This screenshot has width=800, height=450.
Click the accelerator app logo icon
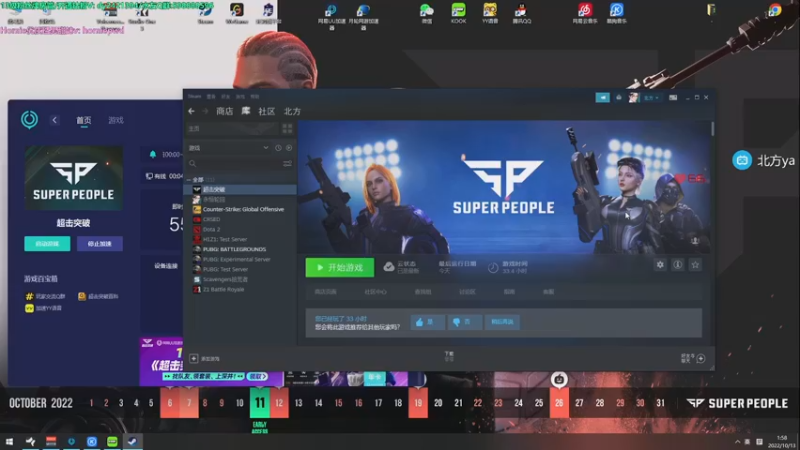tap(29, 120)
